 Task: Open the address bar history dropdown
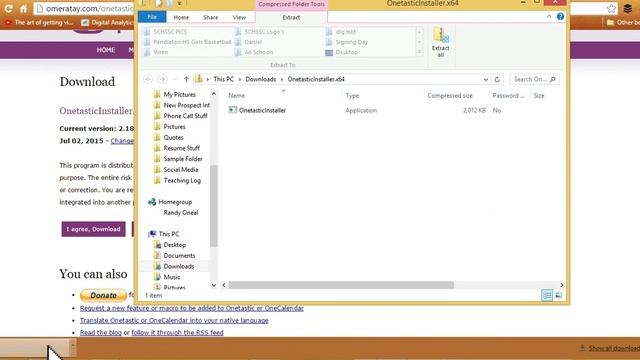tap(486, 79)
